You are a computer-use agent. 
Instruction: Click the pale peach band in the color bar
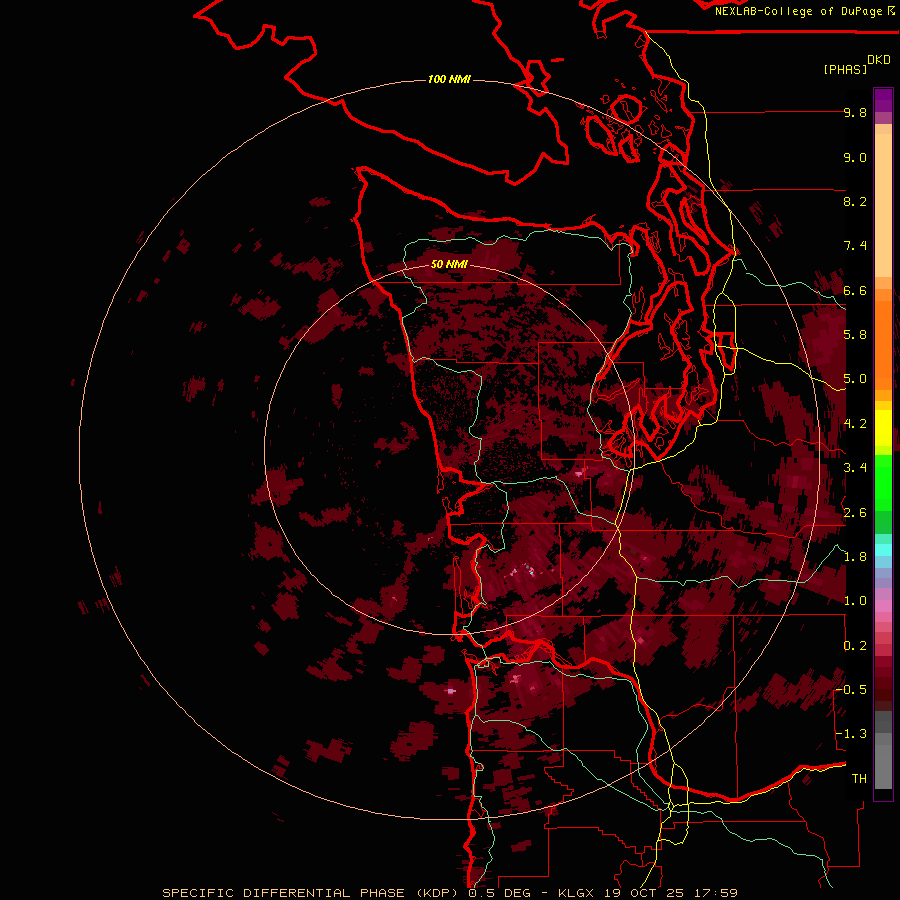click(883, 205)
